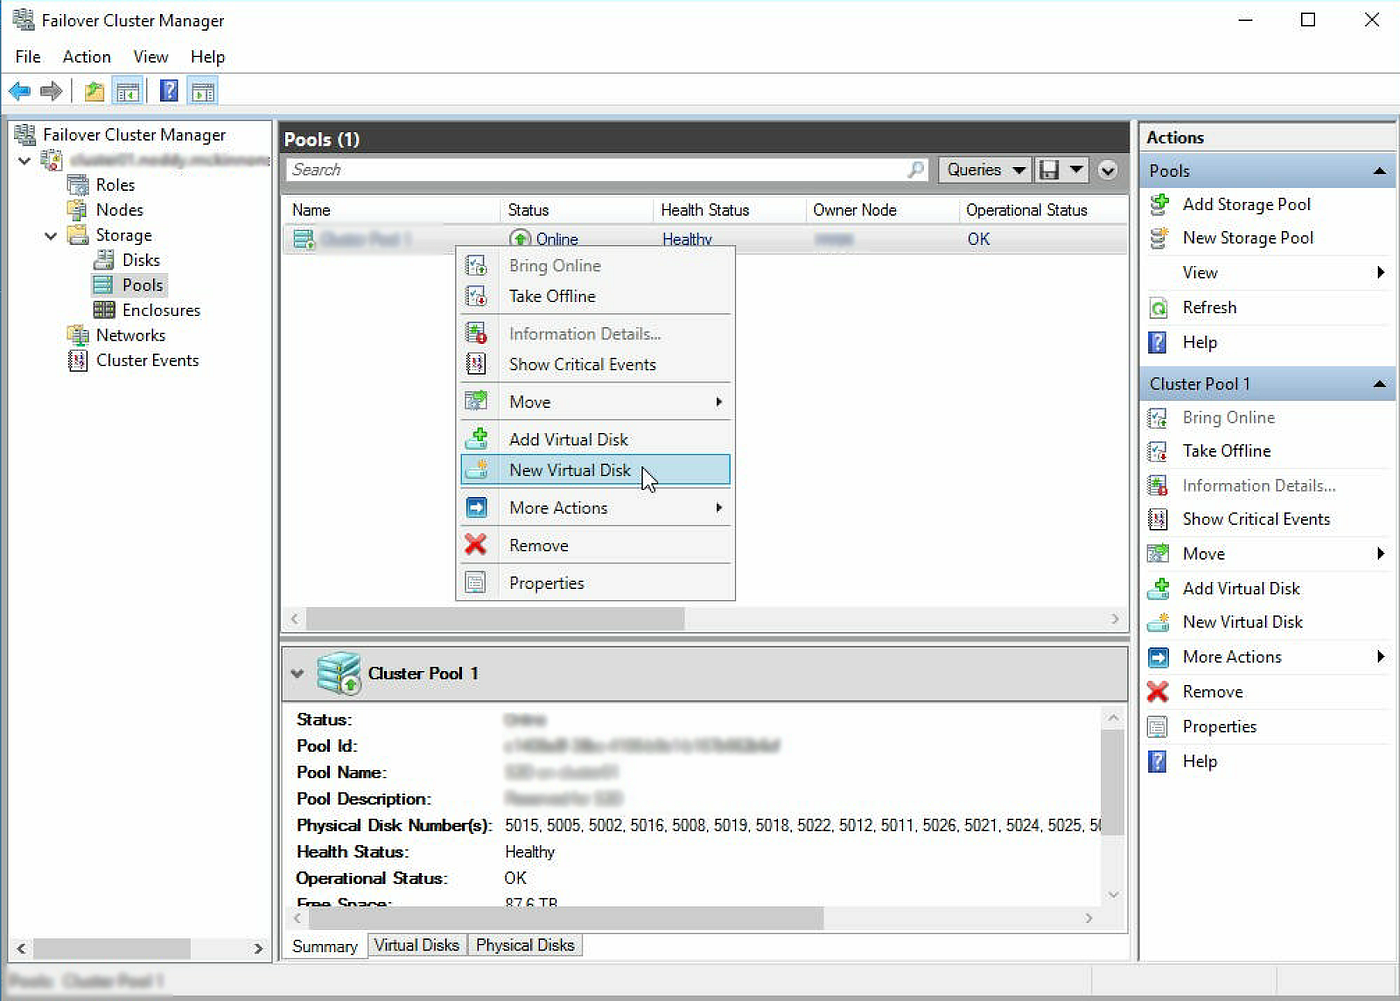
Task: Click the Back arrow toolbar icon
Action: click(19, 91)
